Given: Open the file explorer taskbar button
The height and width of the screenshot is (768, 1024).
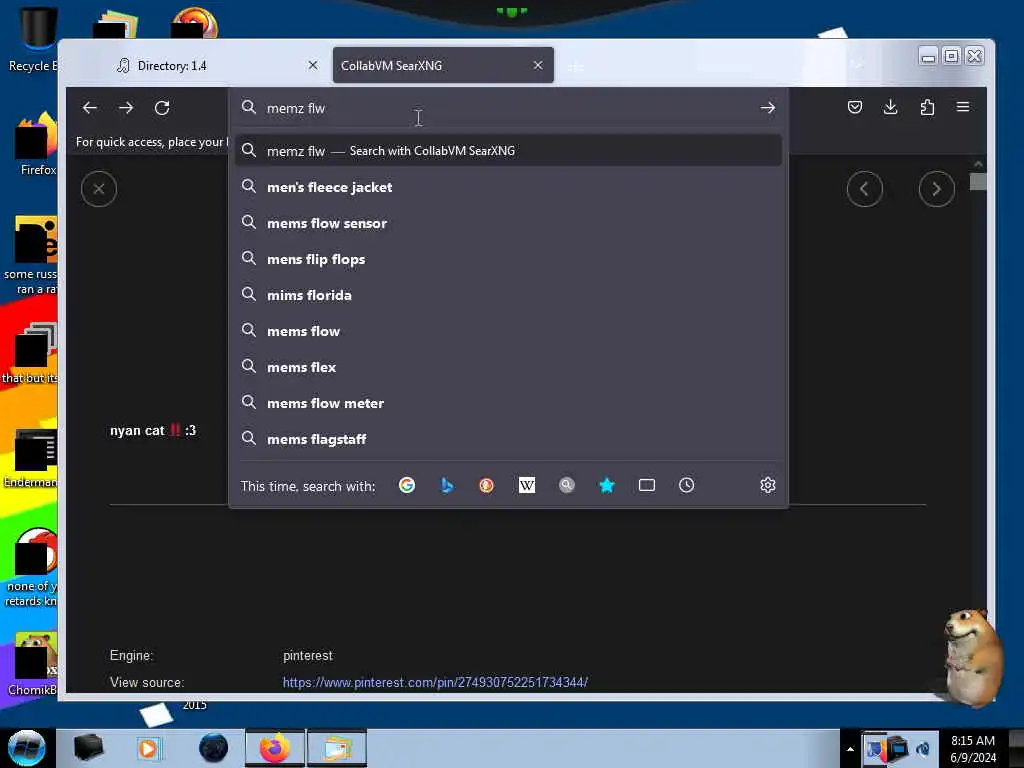Looking at the screenshot, I should [337, 748].
